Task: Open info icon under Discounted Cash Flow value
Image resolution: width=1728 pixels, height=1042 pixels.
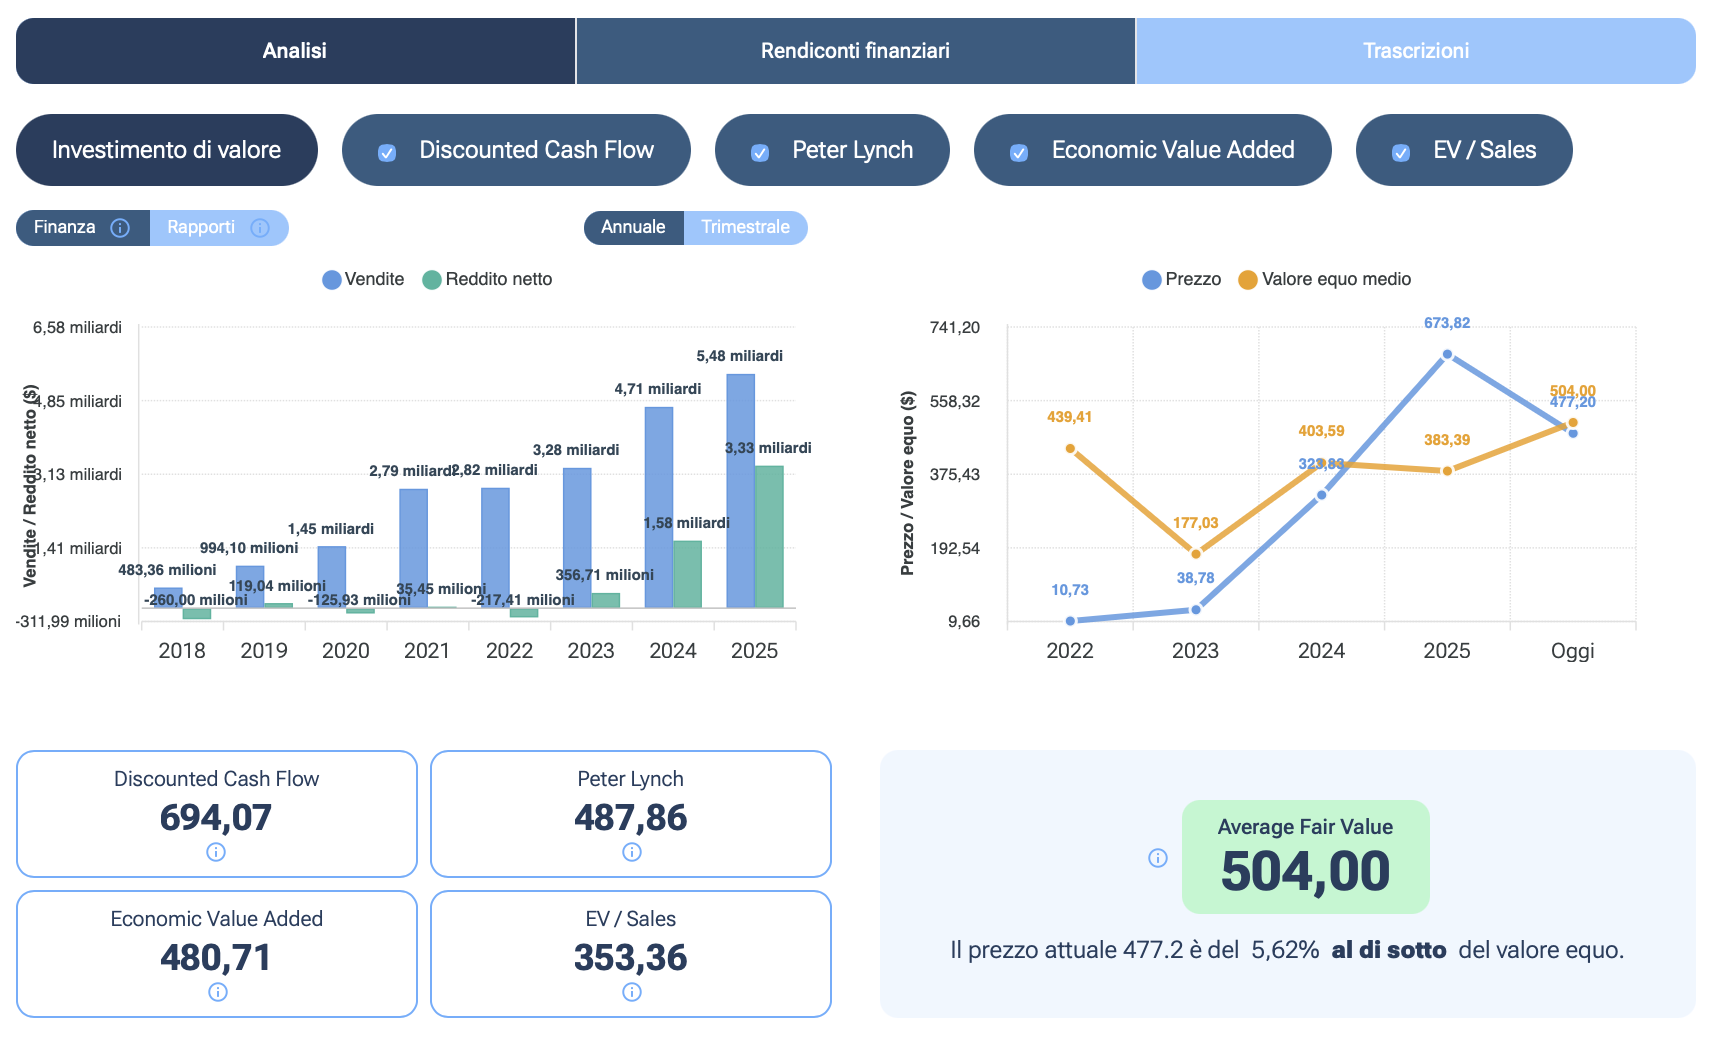Action: (x=216, y=852)
